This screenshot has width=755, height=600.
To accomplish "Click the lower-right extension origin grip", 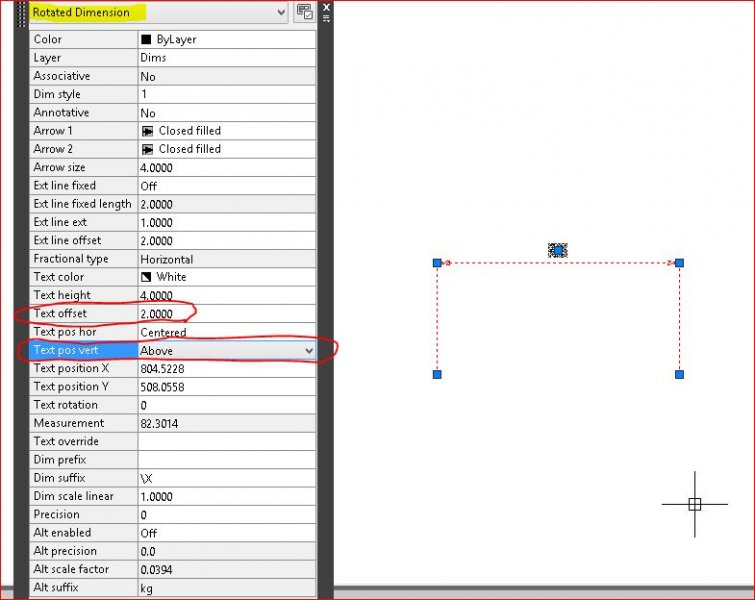I will (x=679, y=375).
